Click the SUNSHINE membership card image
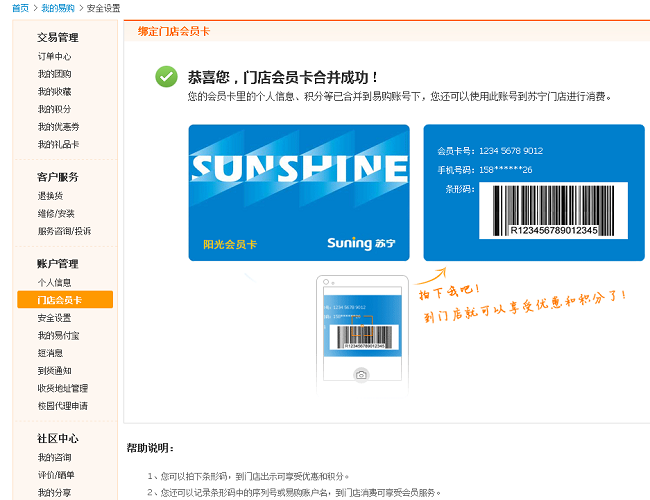 coord(299,193)
